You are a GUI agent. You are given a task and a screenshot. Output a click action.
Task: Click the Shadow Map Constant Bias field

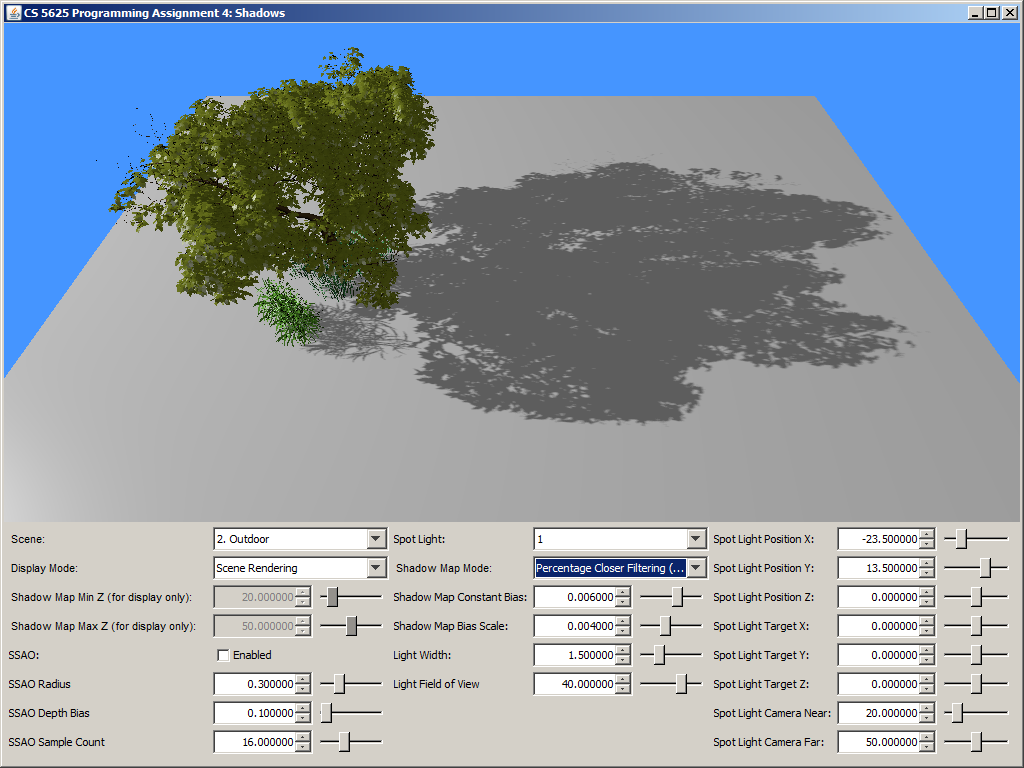point(574,597)
